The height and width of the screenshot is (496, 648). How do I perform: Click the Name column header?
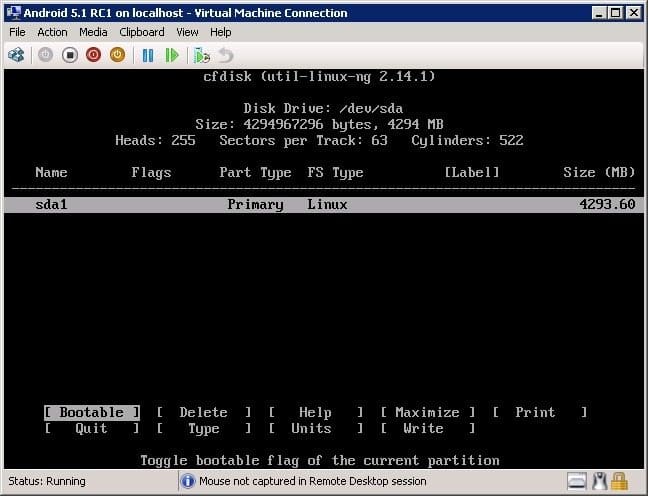point(51,172)
